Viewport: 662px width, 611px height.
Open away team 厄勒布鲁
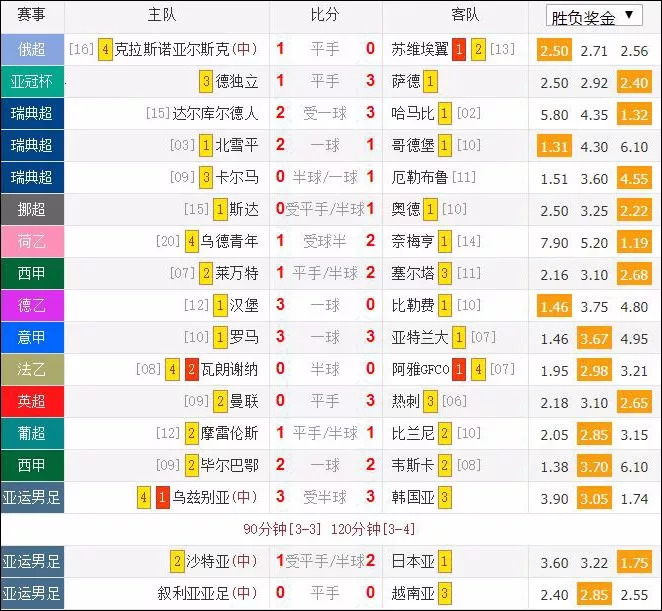[x=420, y=177]
